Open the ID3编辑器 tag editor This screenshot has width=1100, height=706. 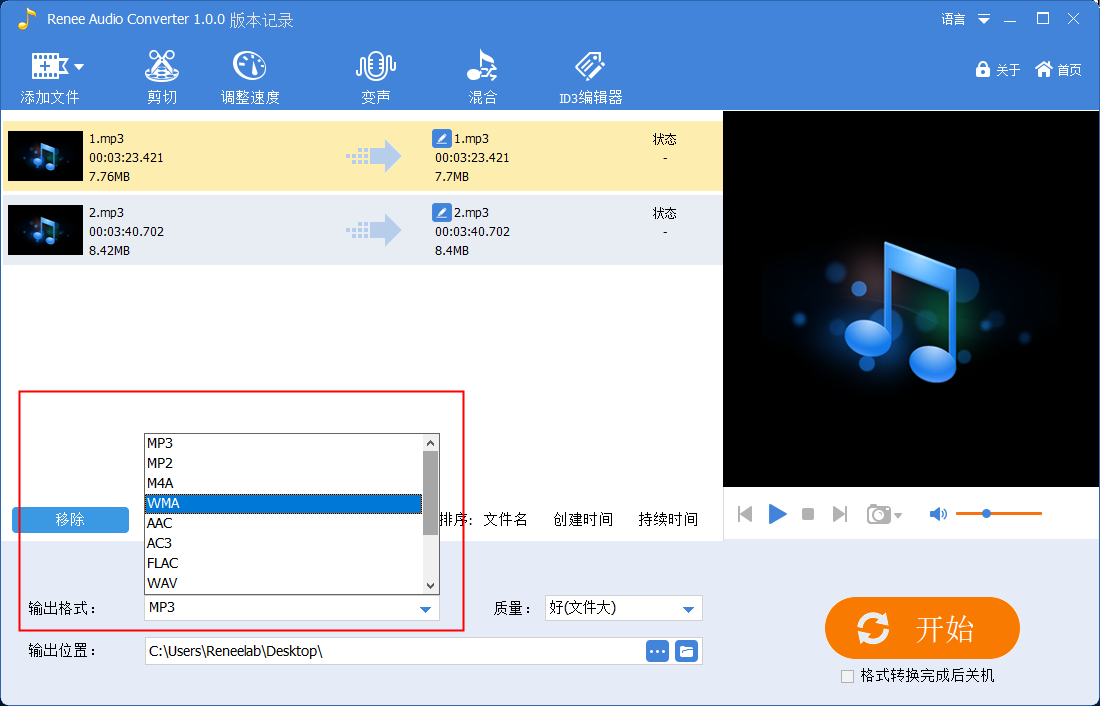[x=590, y=77]
